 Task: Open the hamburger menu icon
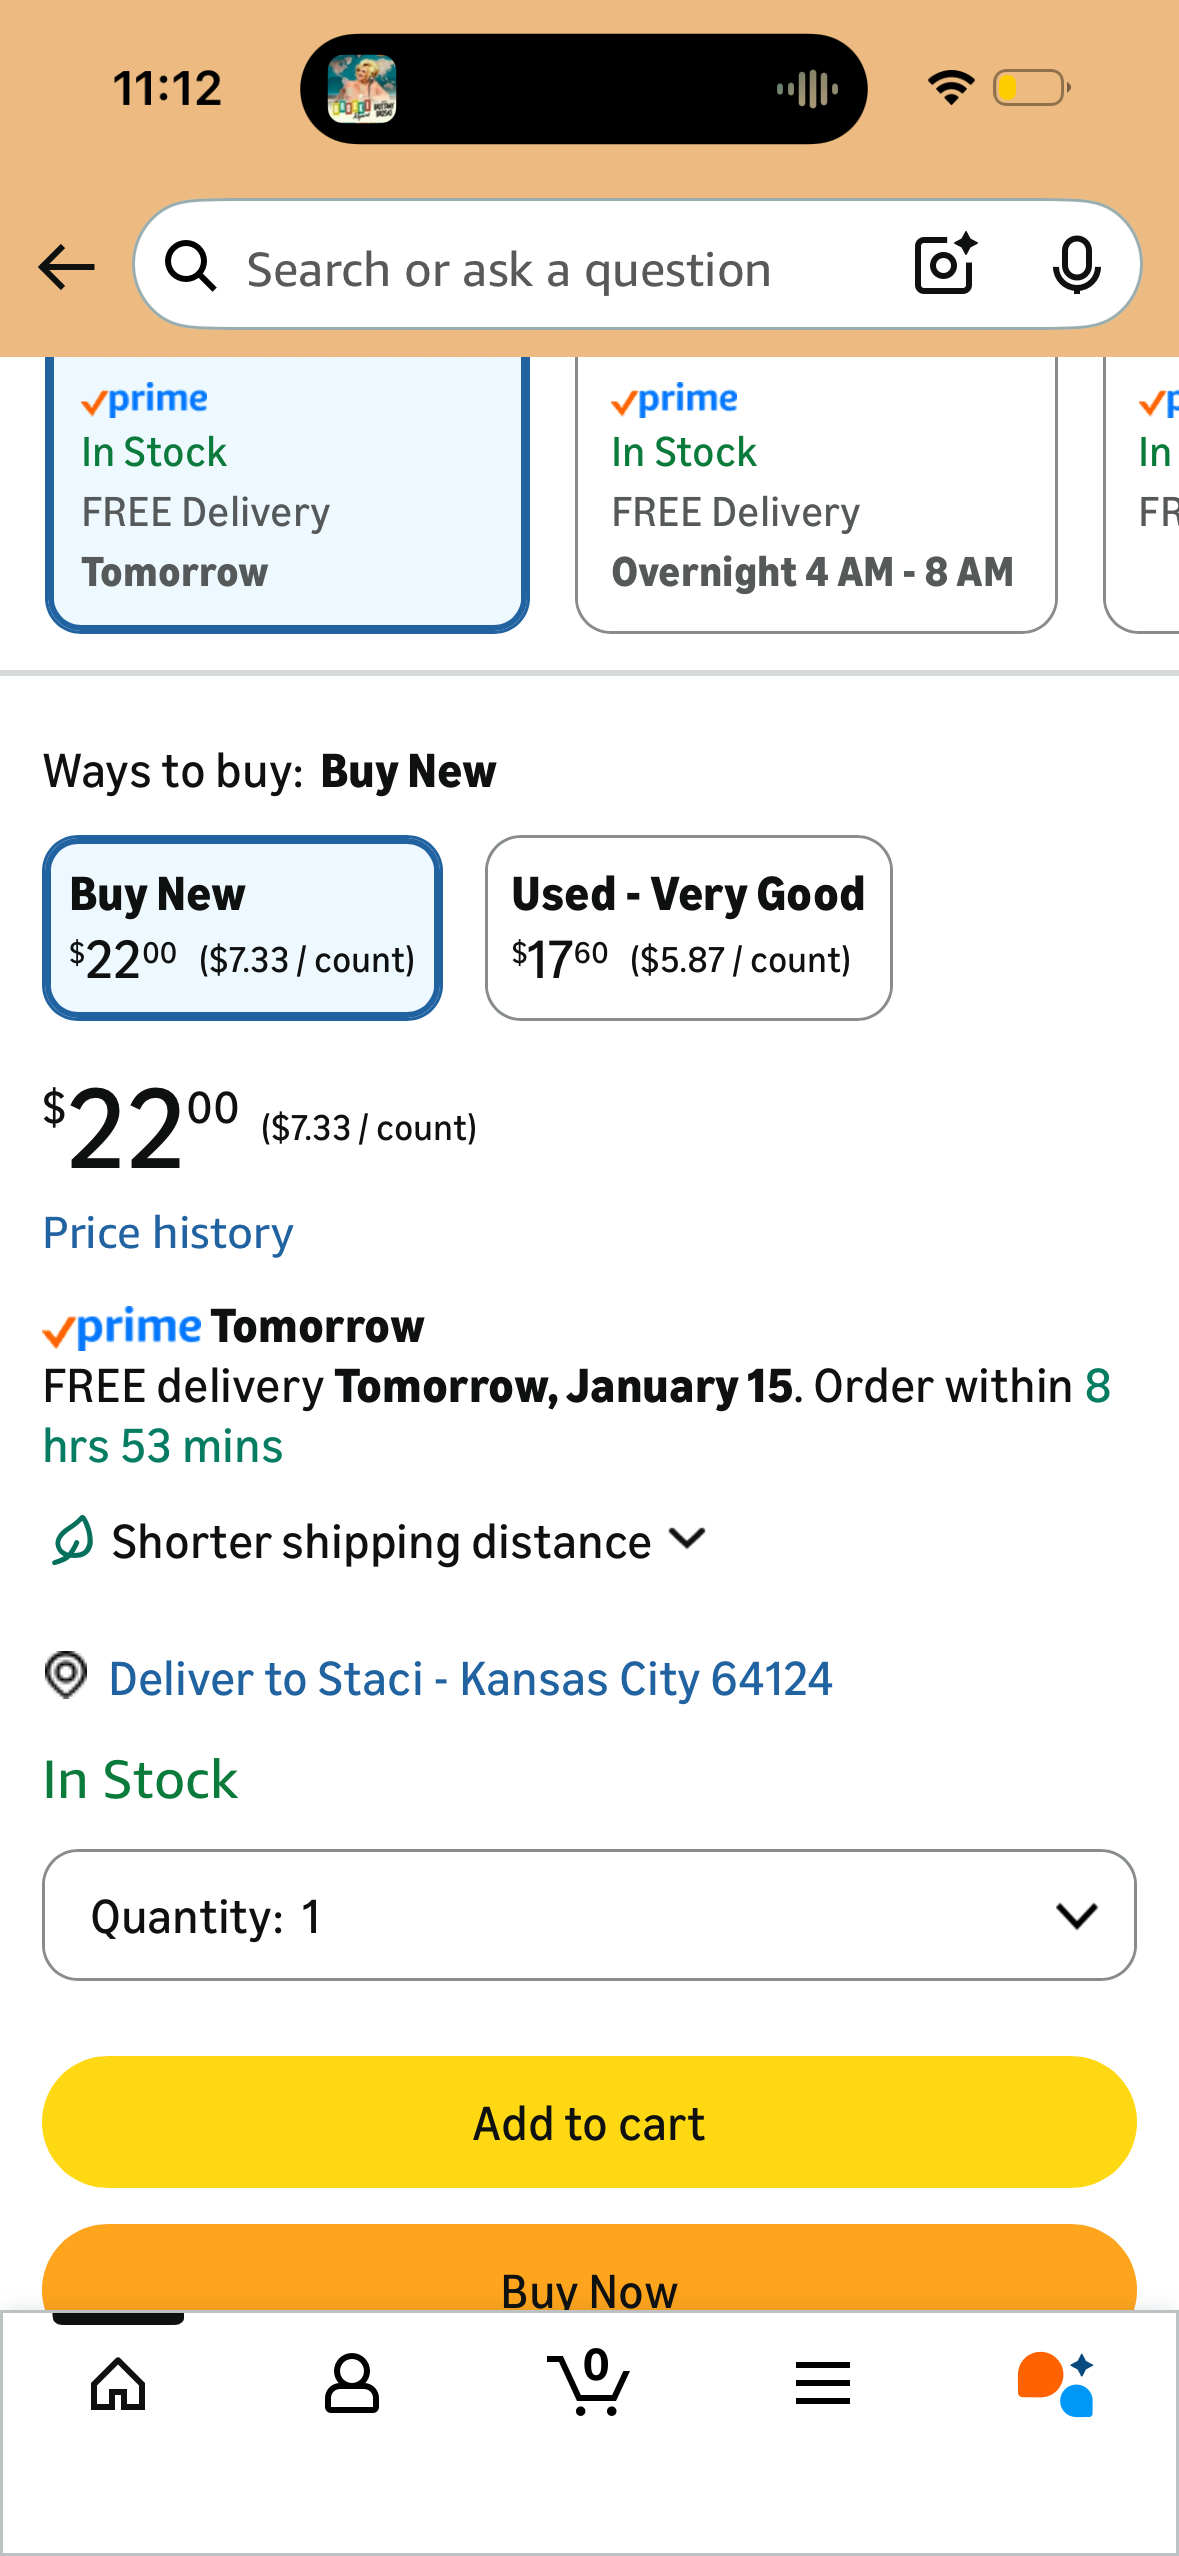click(x=822, y=2384)
